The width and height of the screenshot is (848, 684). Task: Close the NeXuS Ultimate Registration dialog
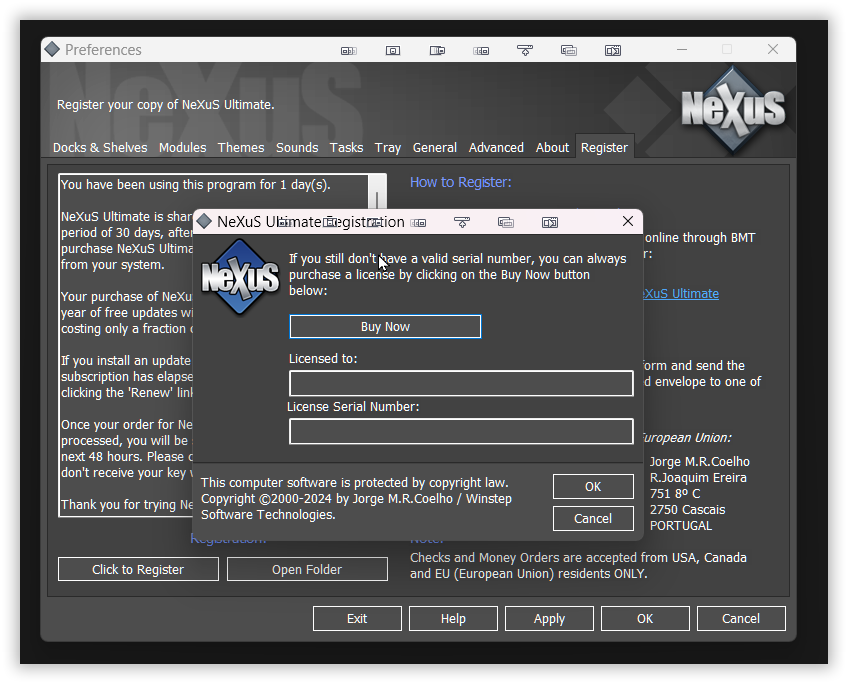(x=628, y=221)
